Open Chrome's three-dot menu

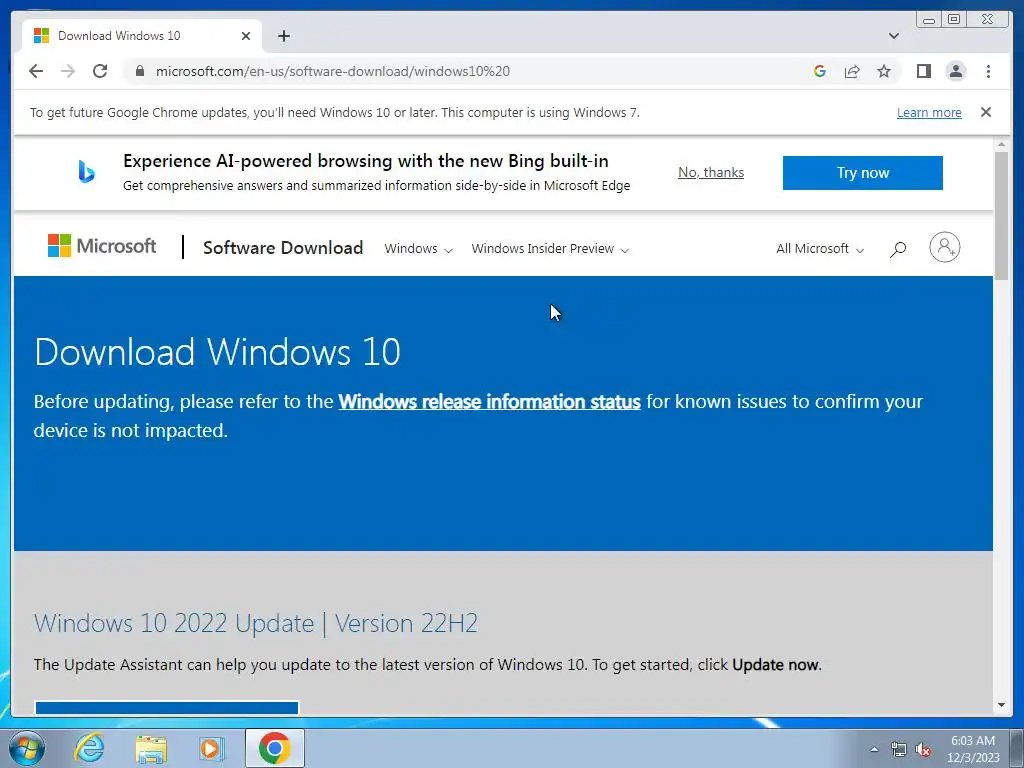(x=988, y=71)
